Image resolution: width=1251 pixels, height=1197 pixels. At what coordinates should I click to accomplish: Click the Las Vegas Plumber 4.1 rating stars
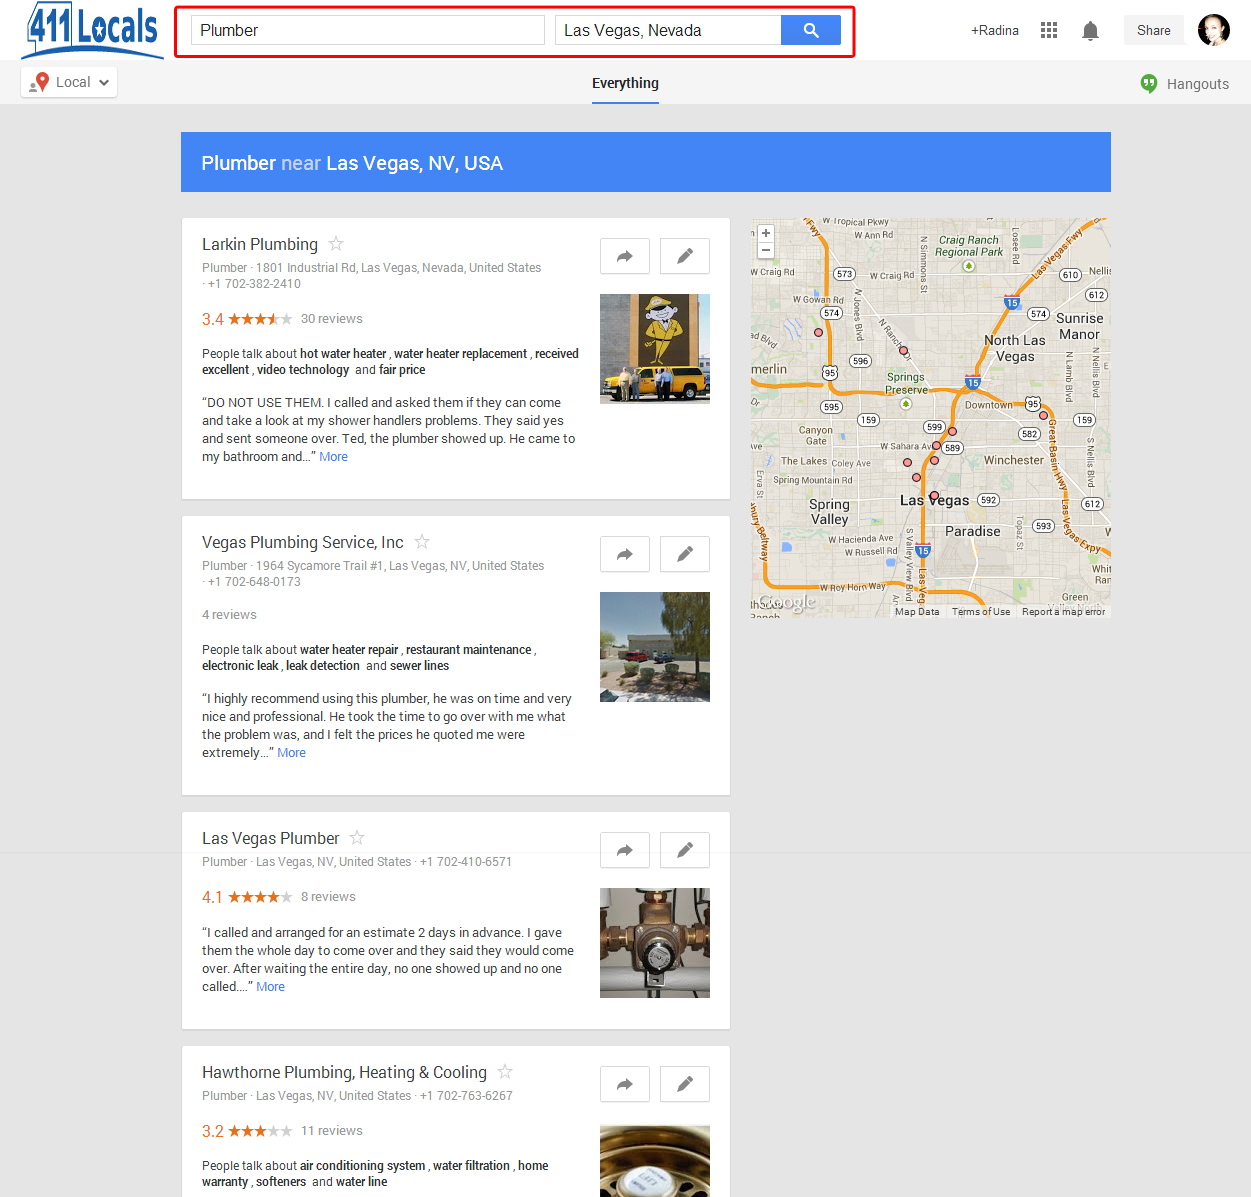260,897
